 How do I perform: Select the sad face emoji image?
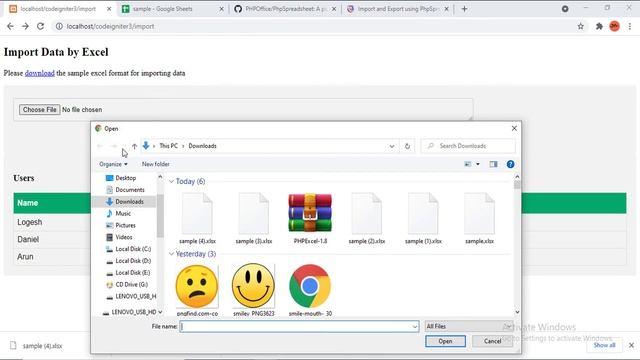tap(197, 290)
